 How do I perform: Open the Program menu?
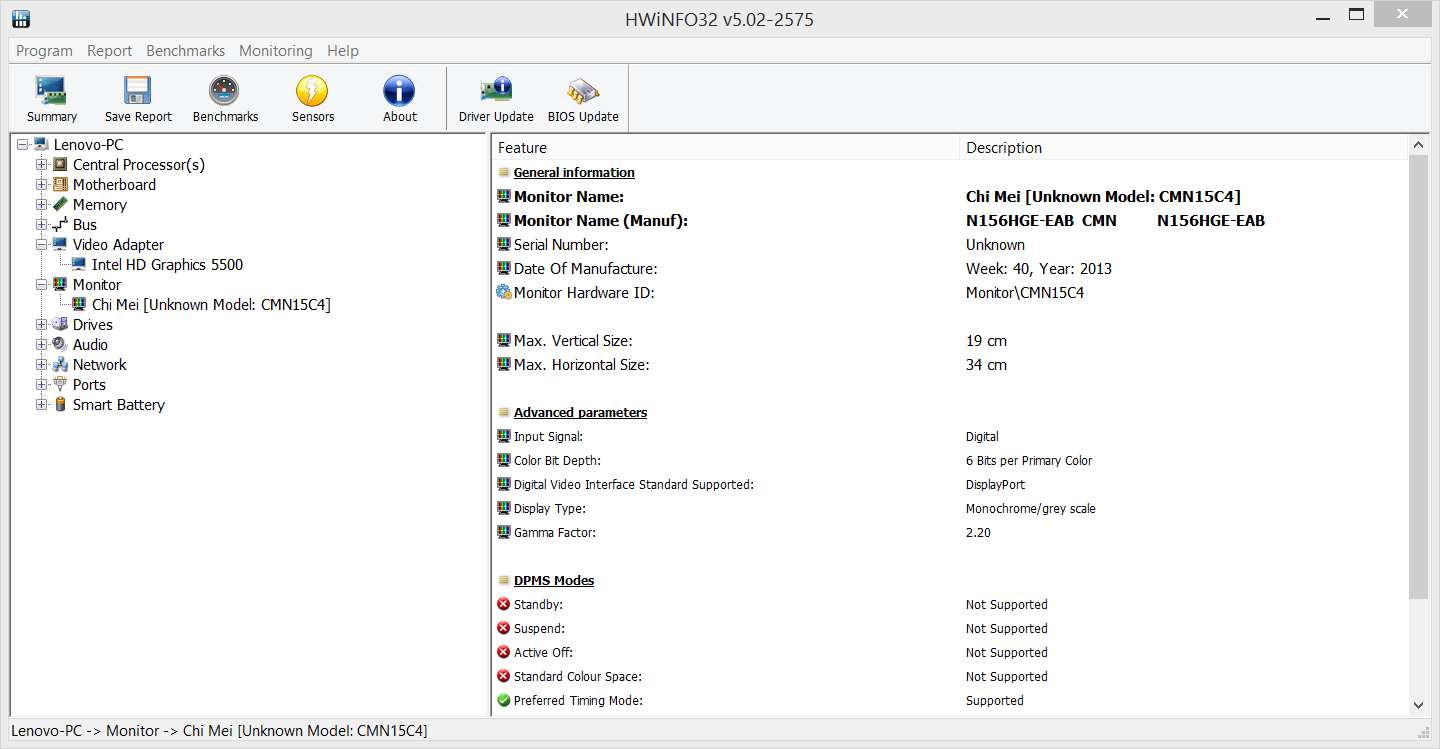point(44,51)
